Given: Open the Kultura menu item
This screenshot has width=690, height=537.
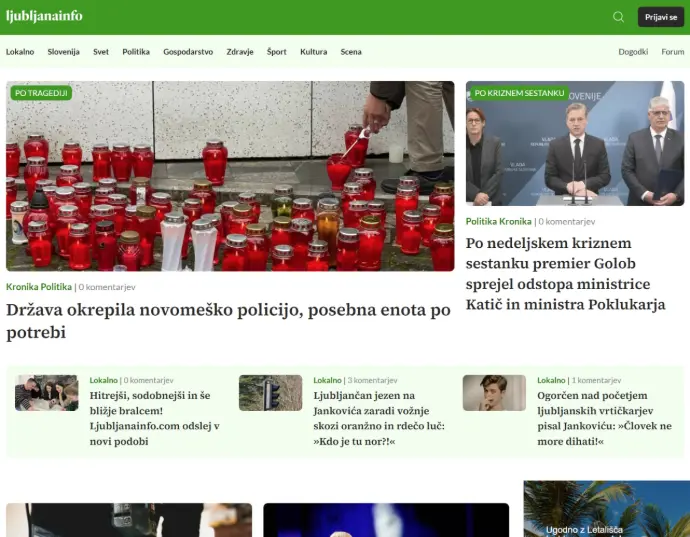Looking at the screenshot, I should 313,52.
